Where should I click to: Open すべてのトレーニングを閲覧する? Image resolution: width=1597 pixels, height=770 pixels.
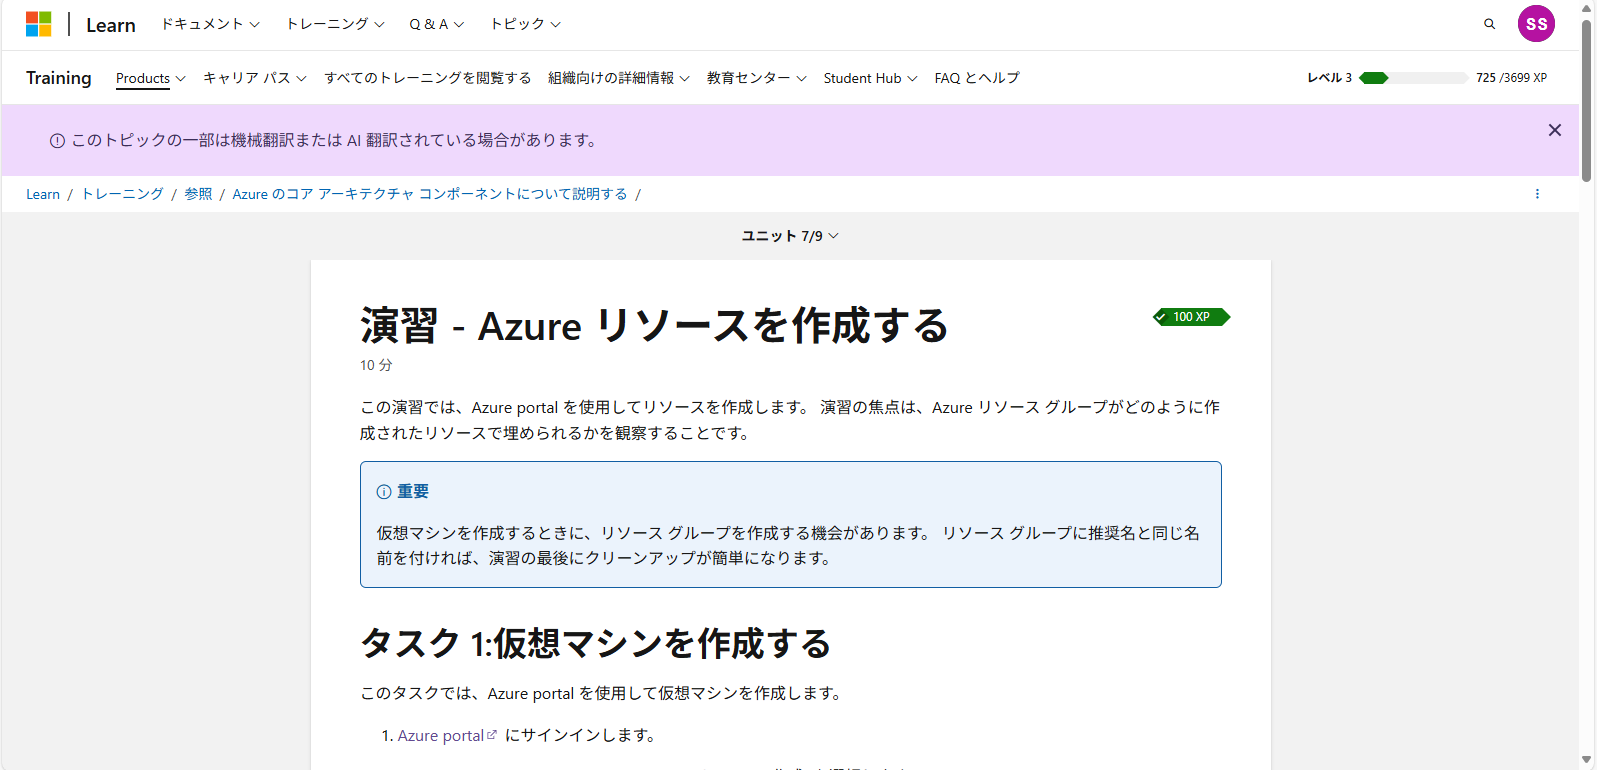(x=428, y=78)
